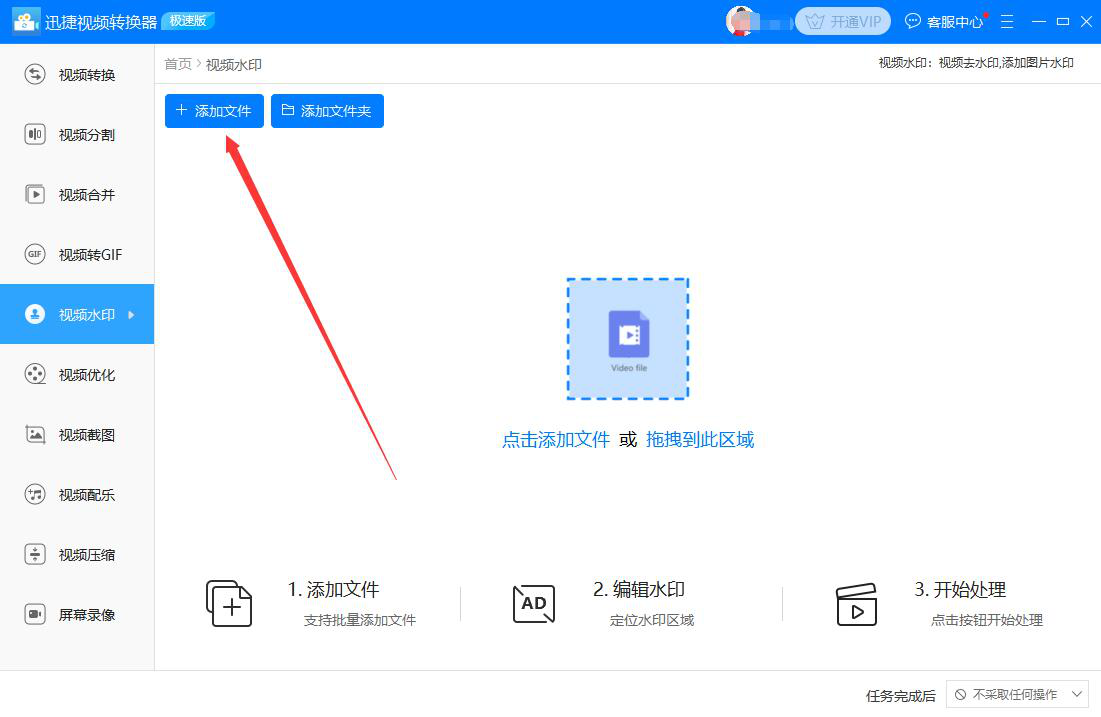
Task: Select the 视频压缩 menu label
Action: (x=87, y=555)
